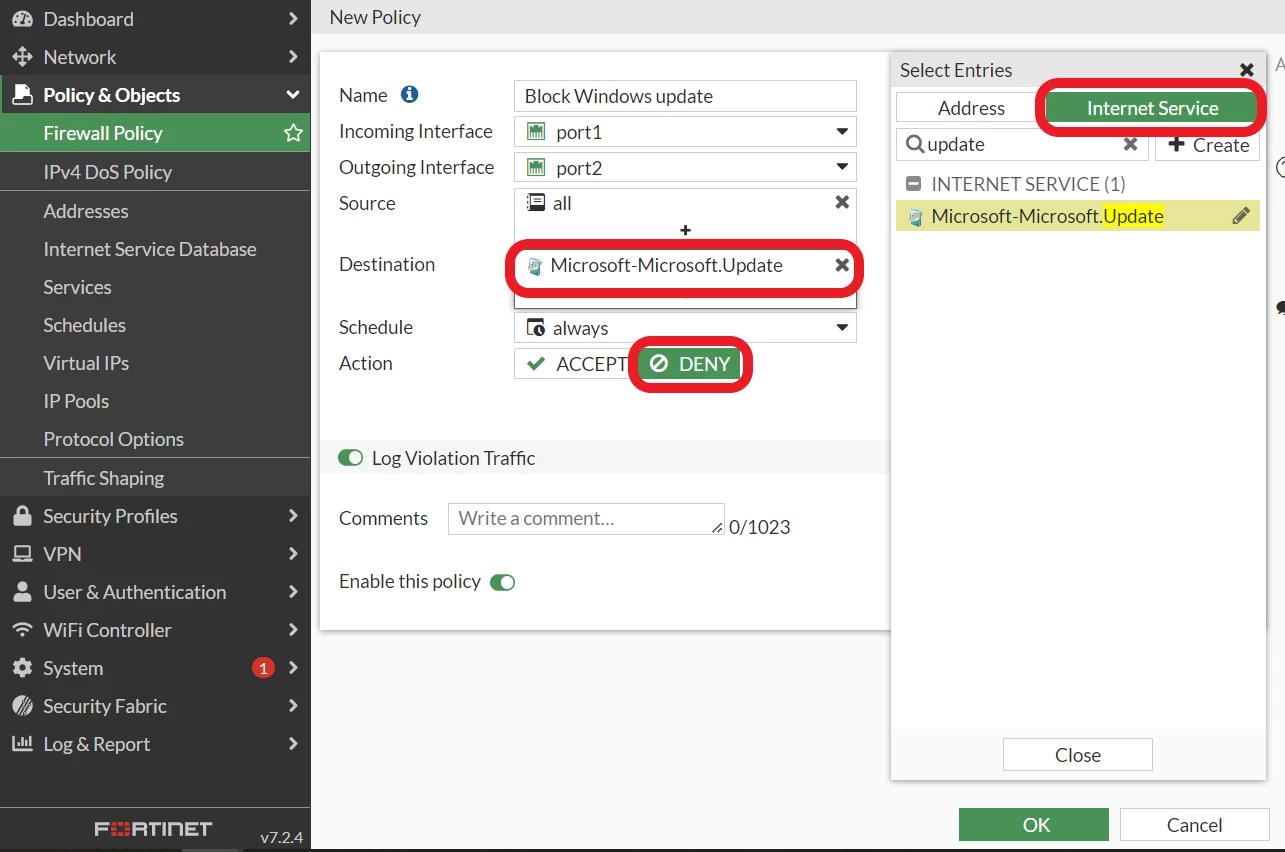Open Internet Service Database in the sidebar

point(150,249)
